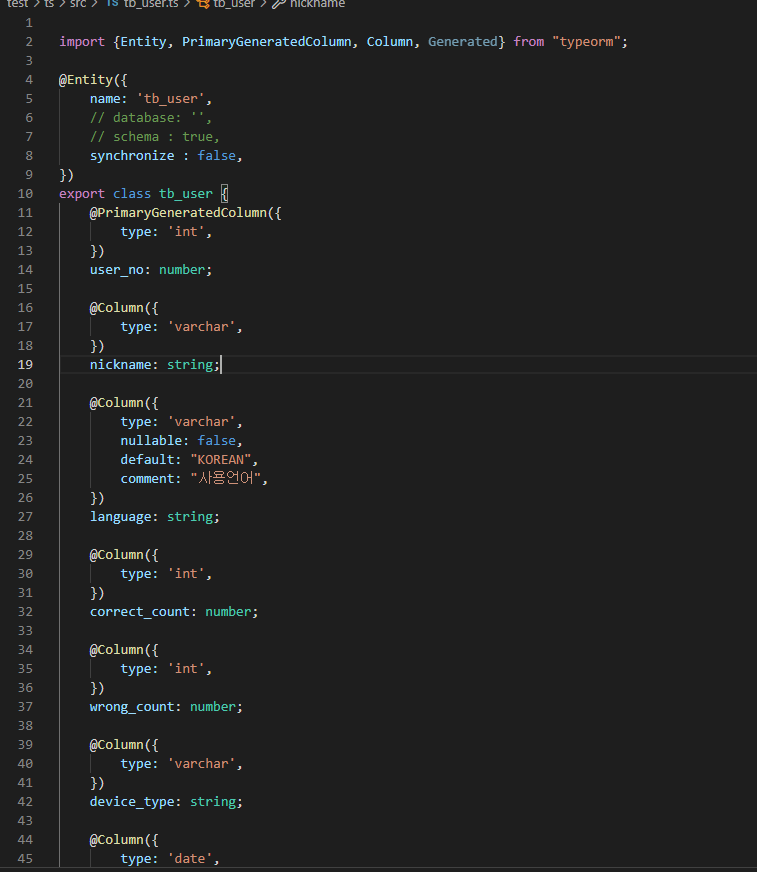Viewport: 757px width, 872px height.
Task: Click line number 19 in gutter
Action: coord(25,365)
